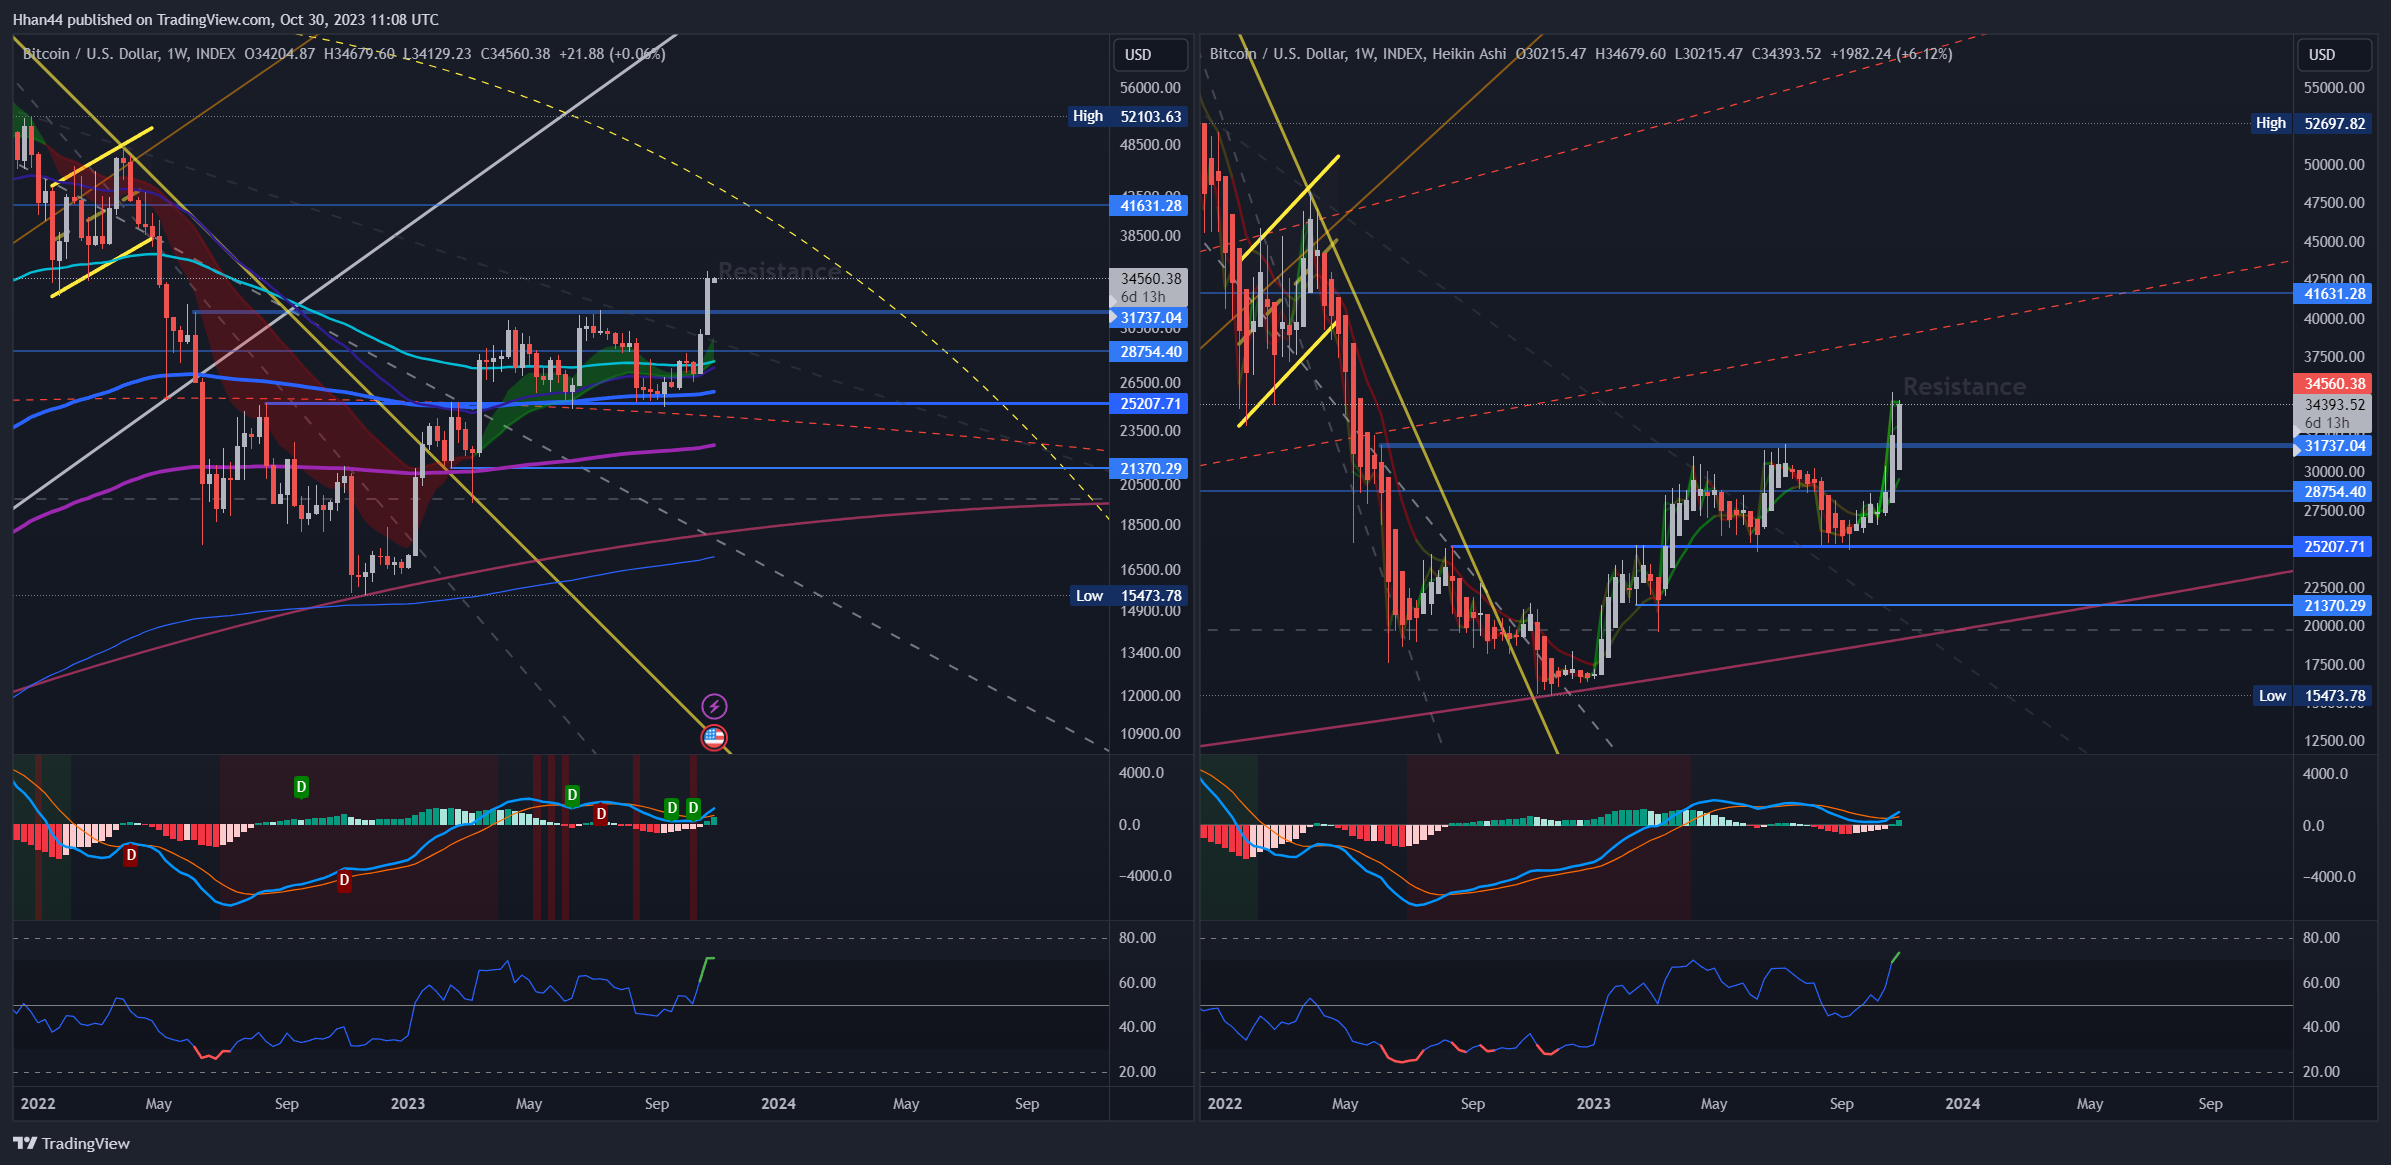The image size is (2391, 1165).
Task: Click the 2023 label on right chart time axis
Action: point(1593,1104)
